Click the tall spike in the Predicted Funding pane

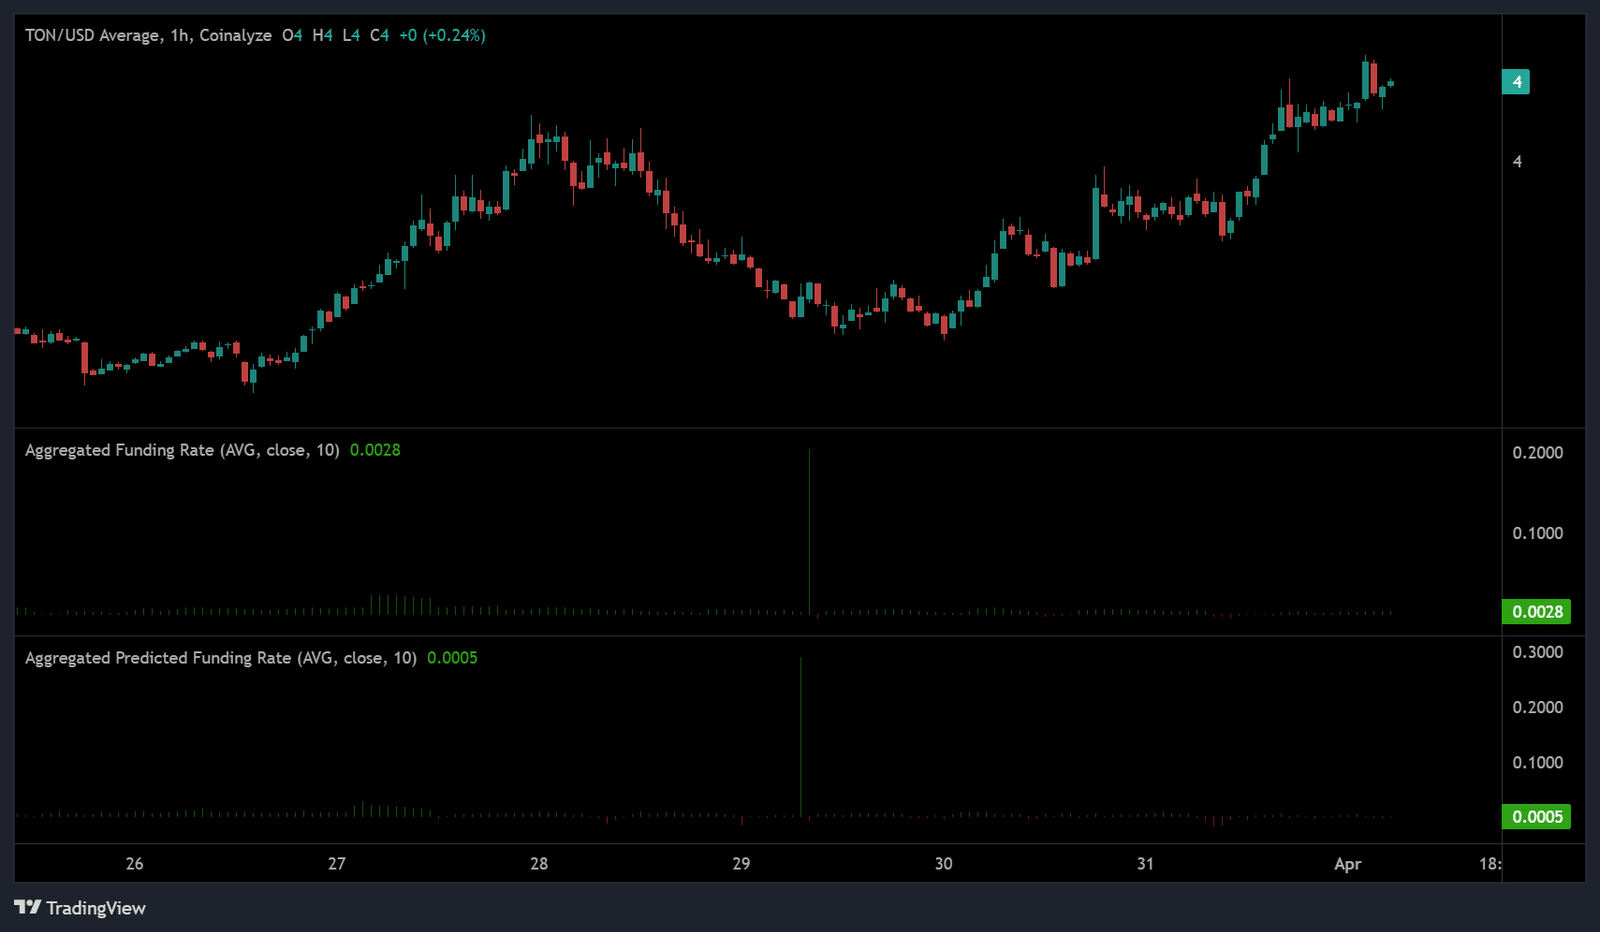[x=801, y=735]
